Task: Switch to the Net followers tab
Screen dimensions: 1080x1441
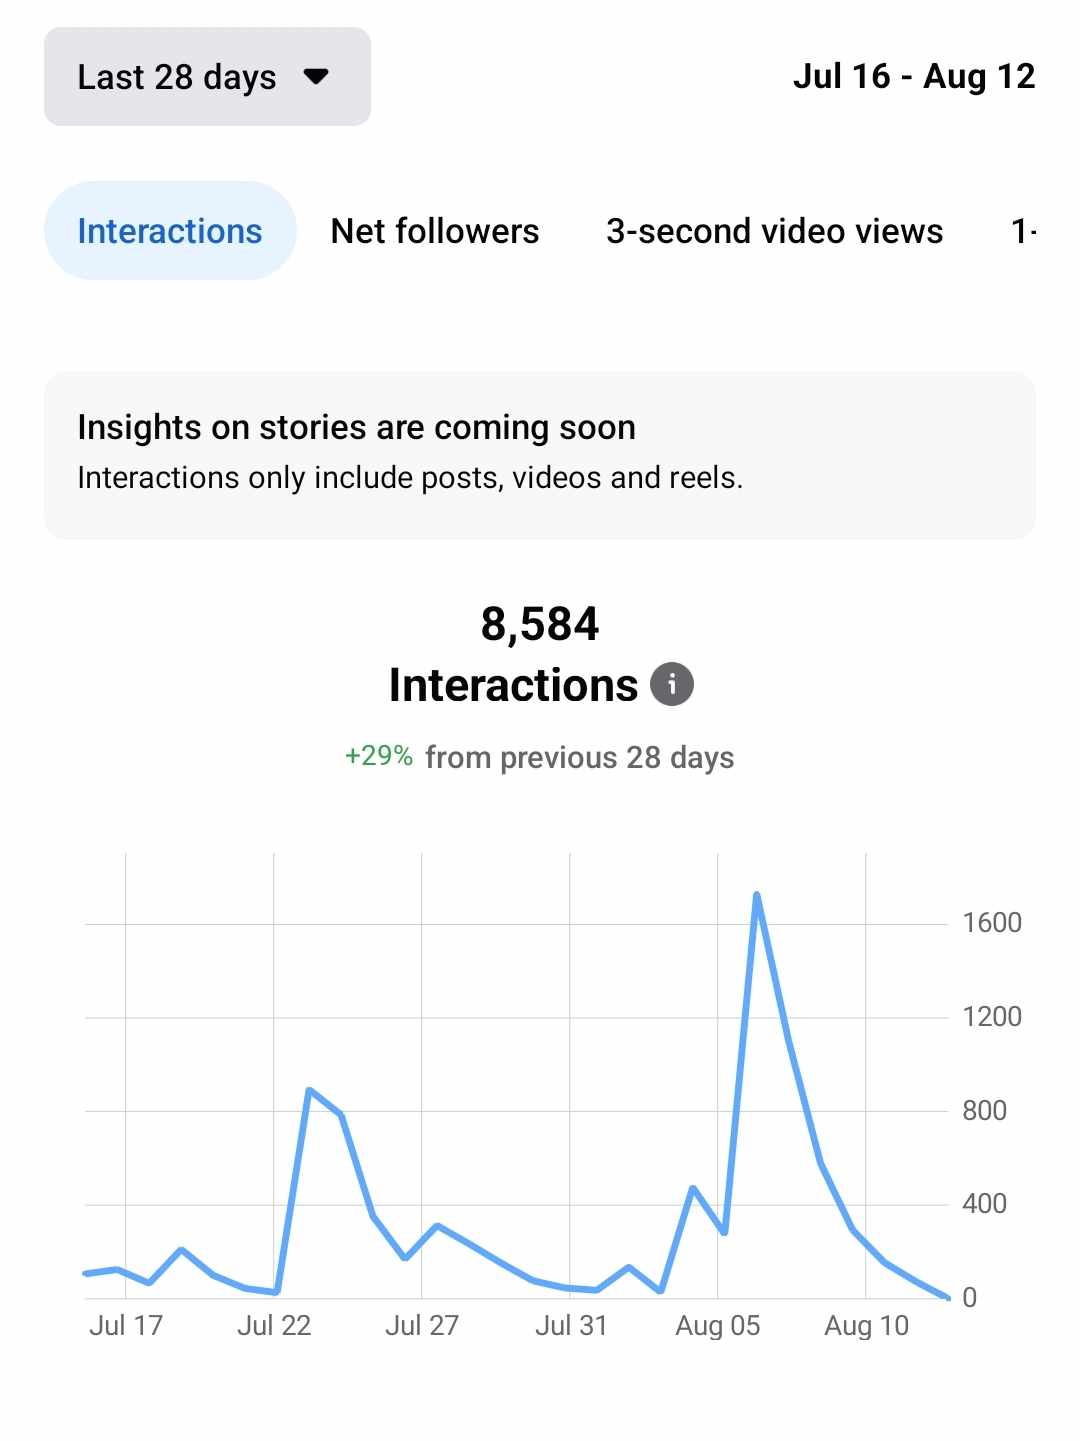Action: click(x=435, y=231)
